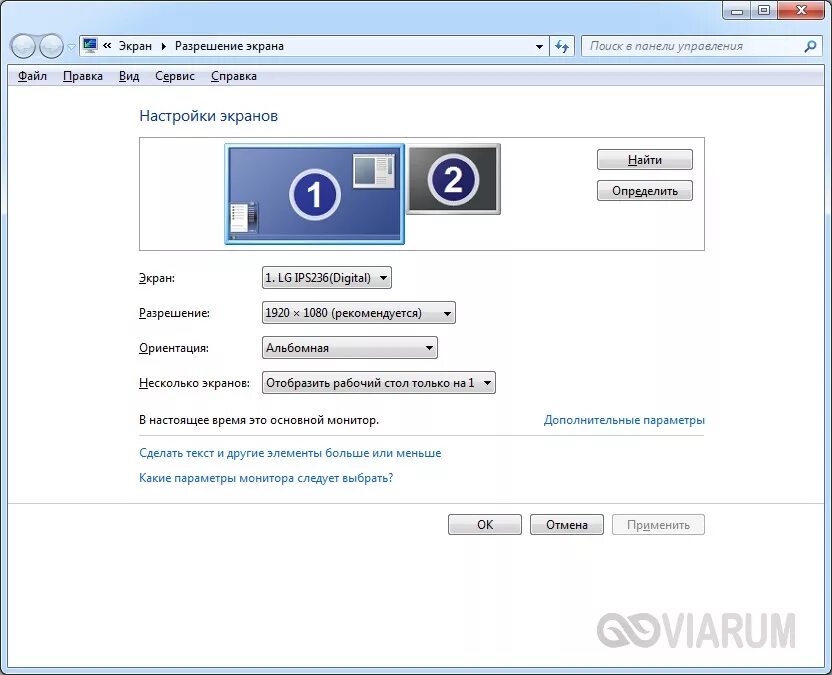The image size is (832, 675).
Task: Open the Сервис menu
Action: point(175,76)
